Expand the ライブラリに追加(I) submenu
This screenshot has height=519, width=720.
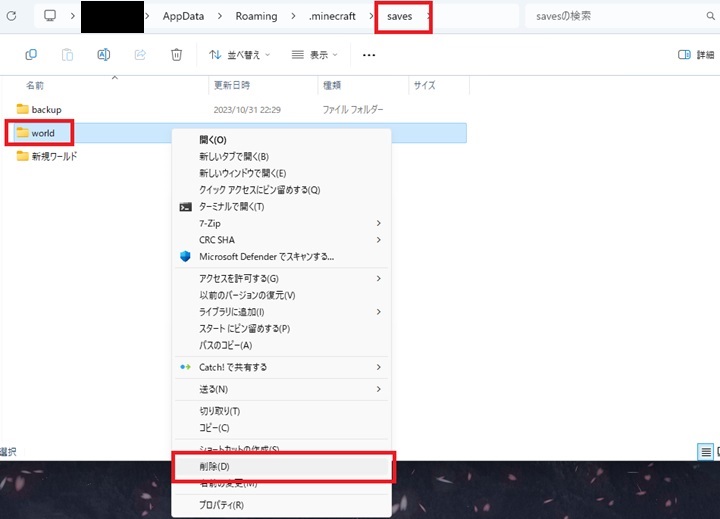click(x=281, y=312)
